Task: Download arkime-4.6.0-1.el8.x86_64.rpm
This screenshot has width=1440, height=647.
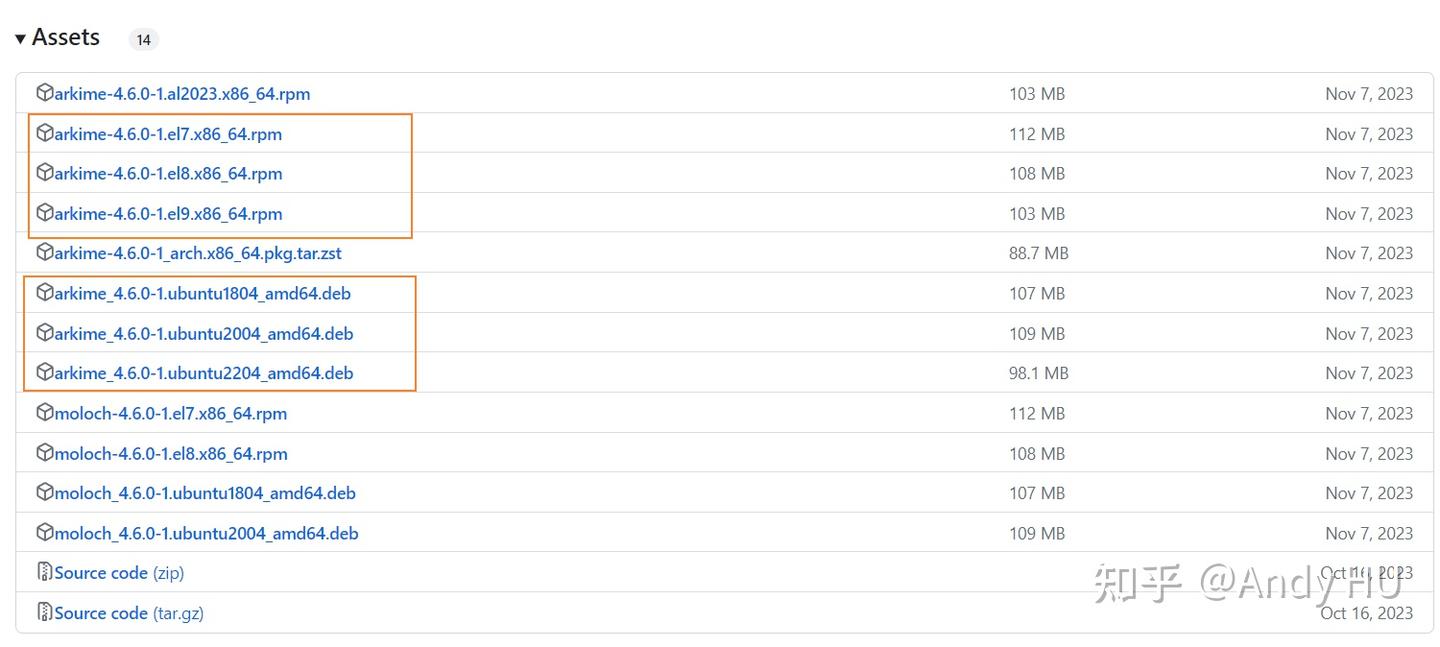Action: (168, 174)
